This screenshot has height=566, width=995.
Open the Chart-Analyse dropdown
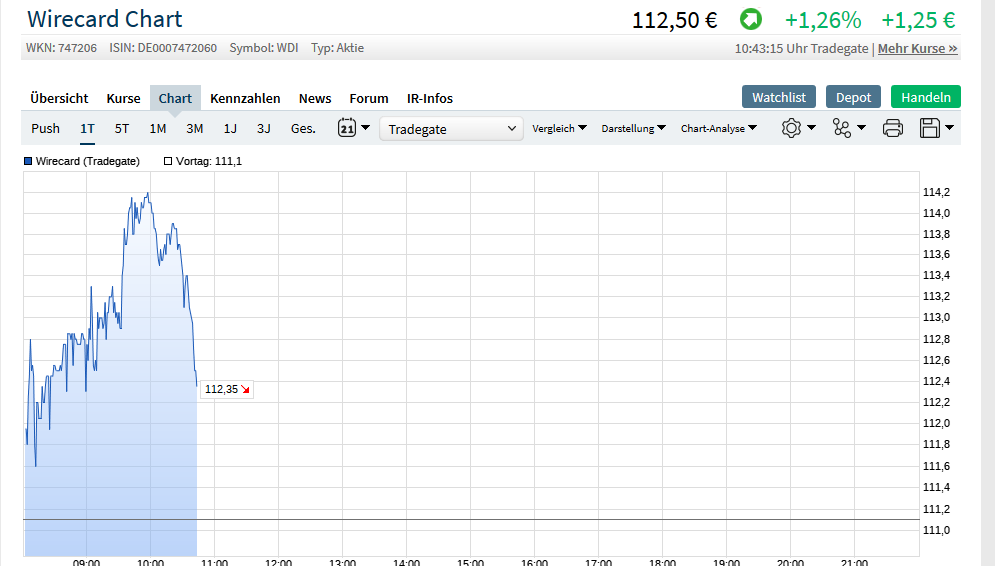(x=719, y=128)
